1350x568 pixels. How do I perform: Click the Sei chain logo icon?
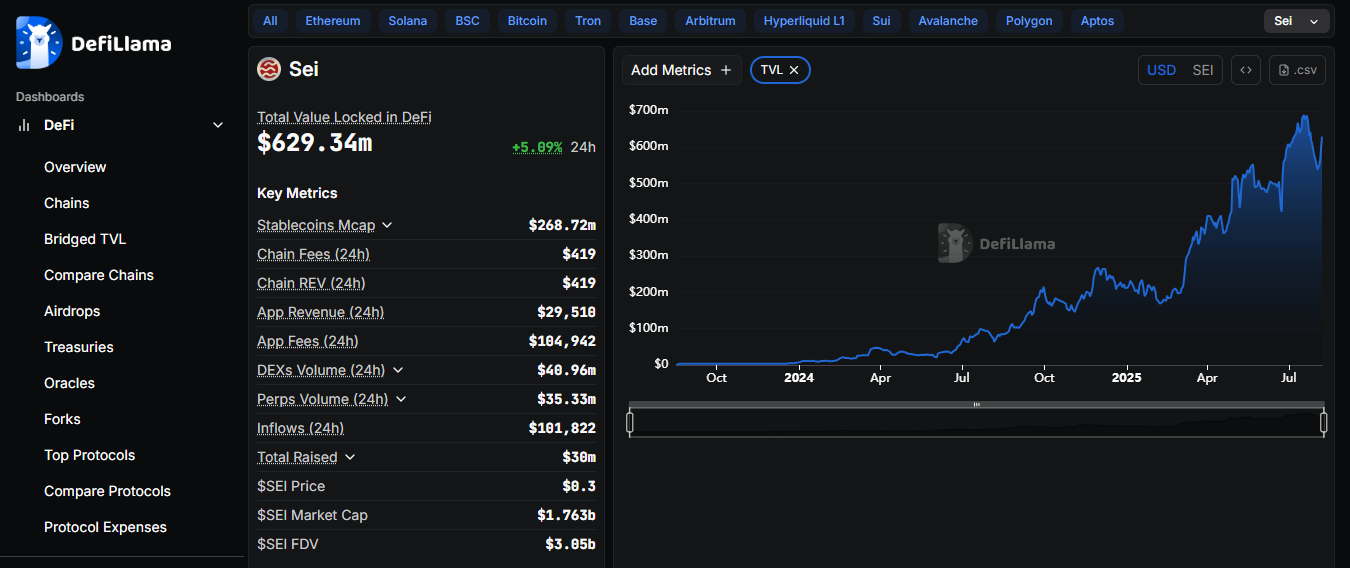coord(269,69)
